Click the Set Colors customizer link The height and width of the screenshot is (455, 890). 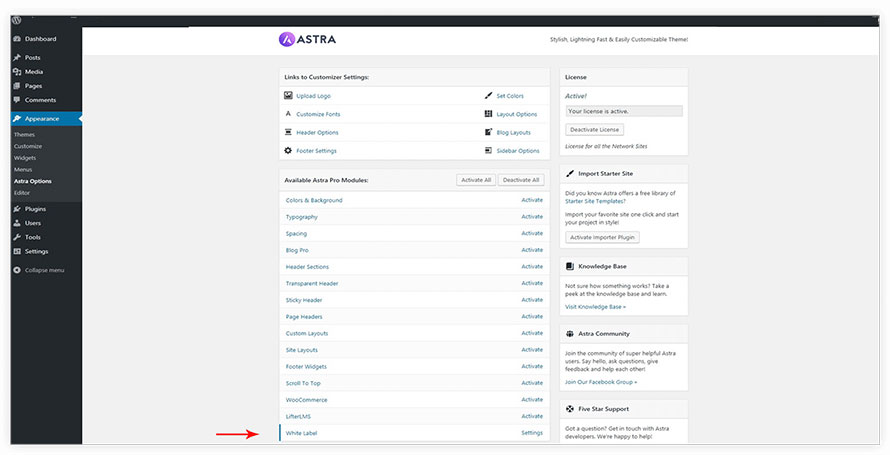(510, 96)
